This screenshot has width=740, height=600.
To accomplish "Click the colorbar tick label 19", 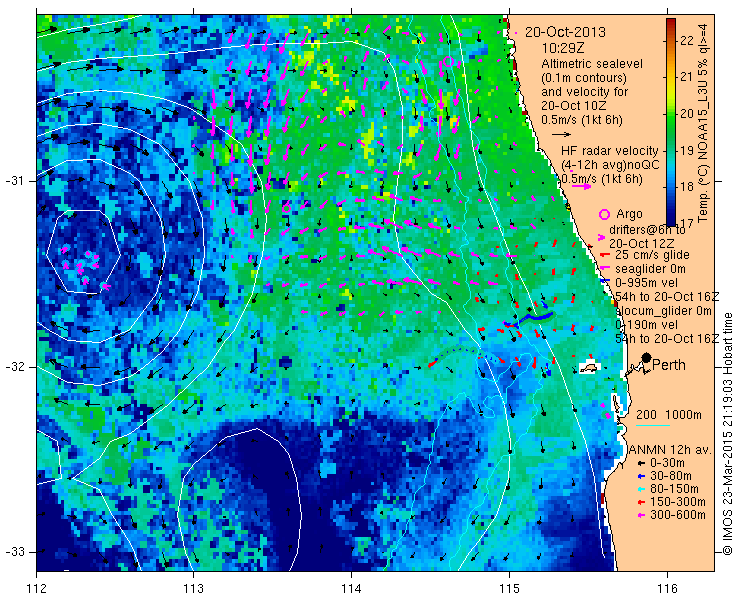I will (686, 151).
